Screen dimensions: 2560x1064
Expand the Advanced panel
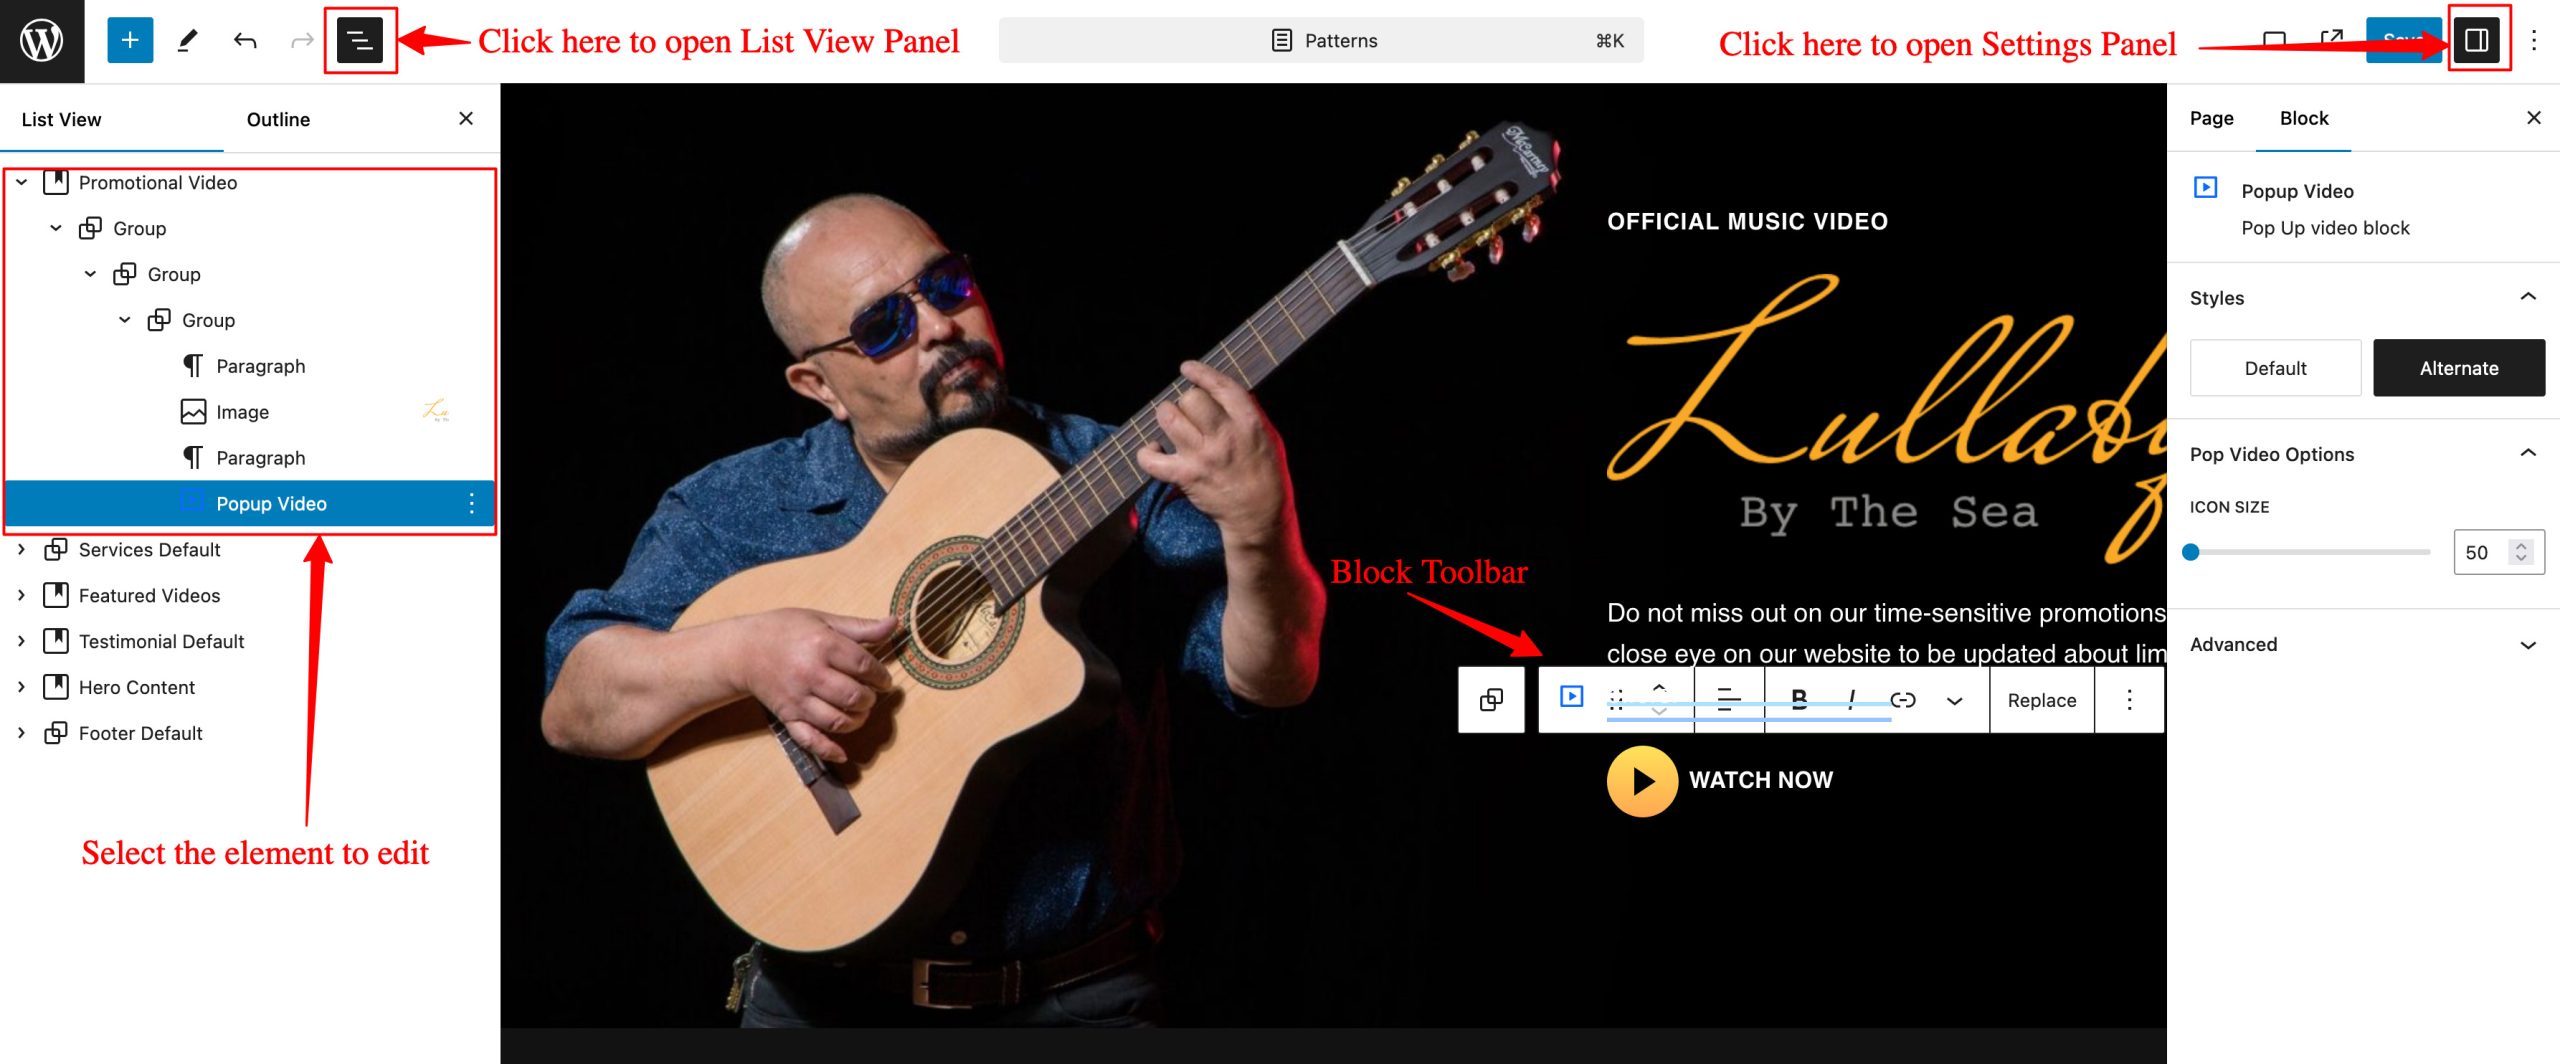2528,645
